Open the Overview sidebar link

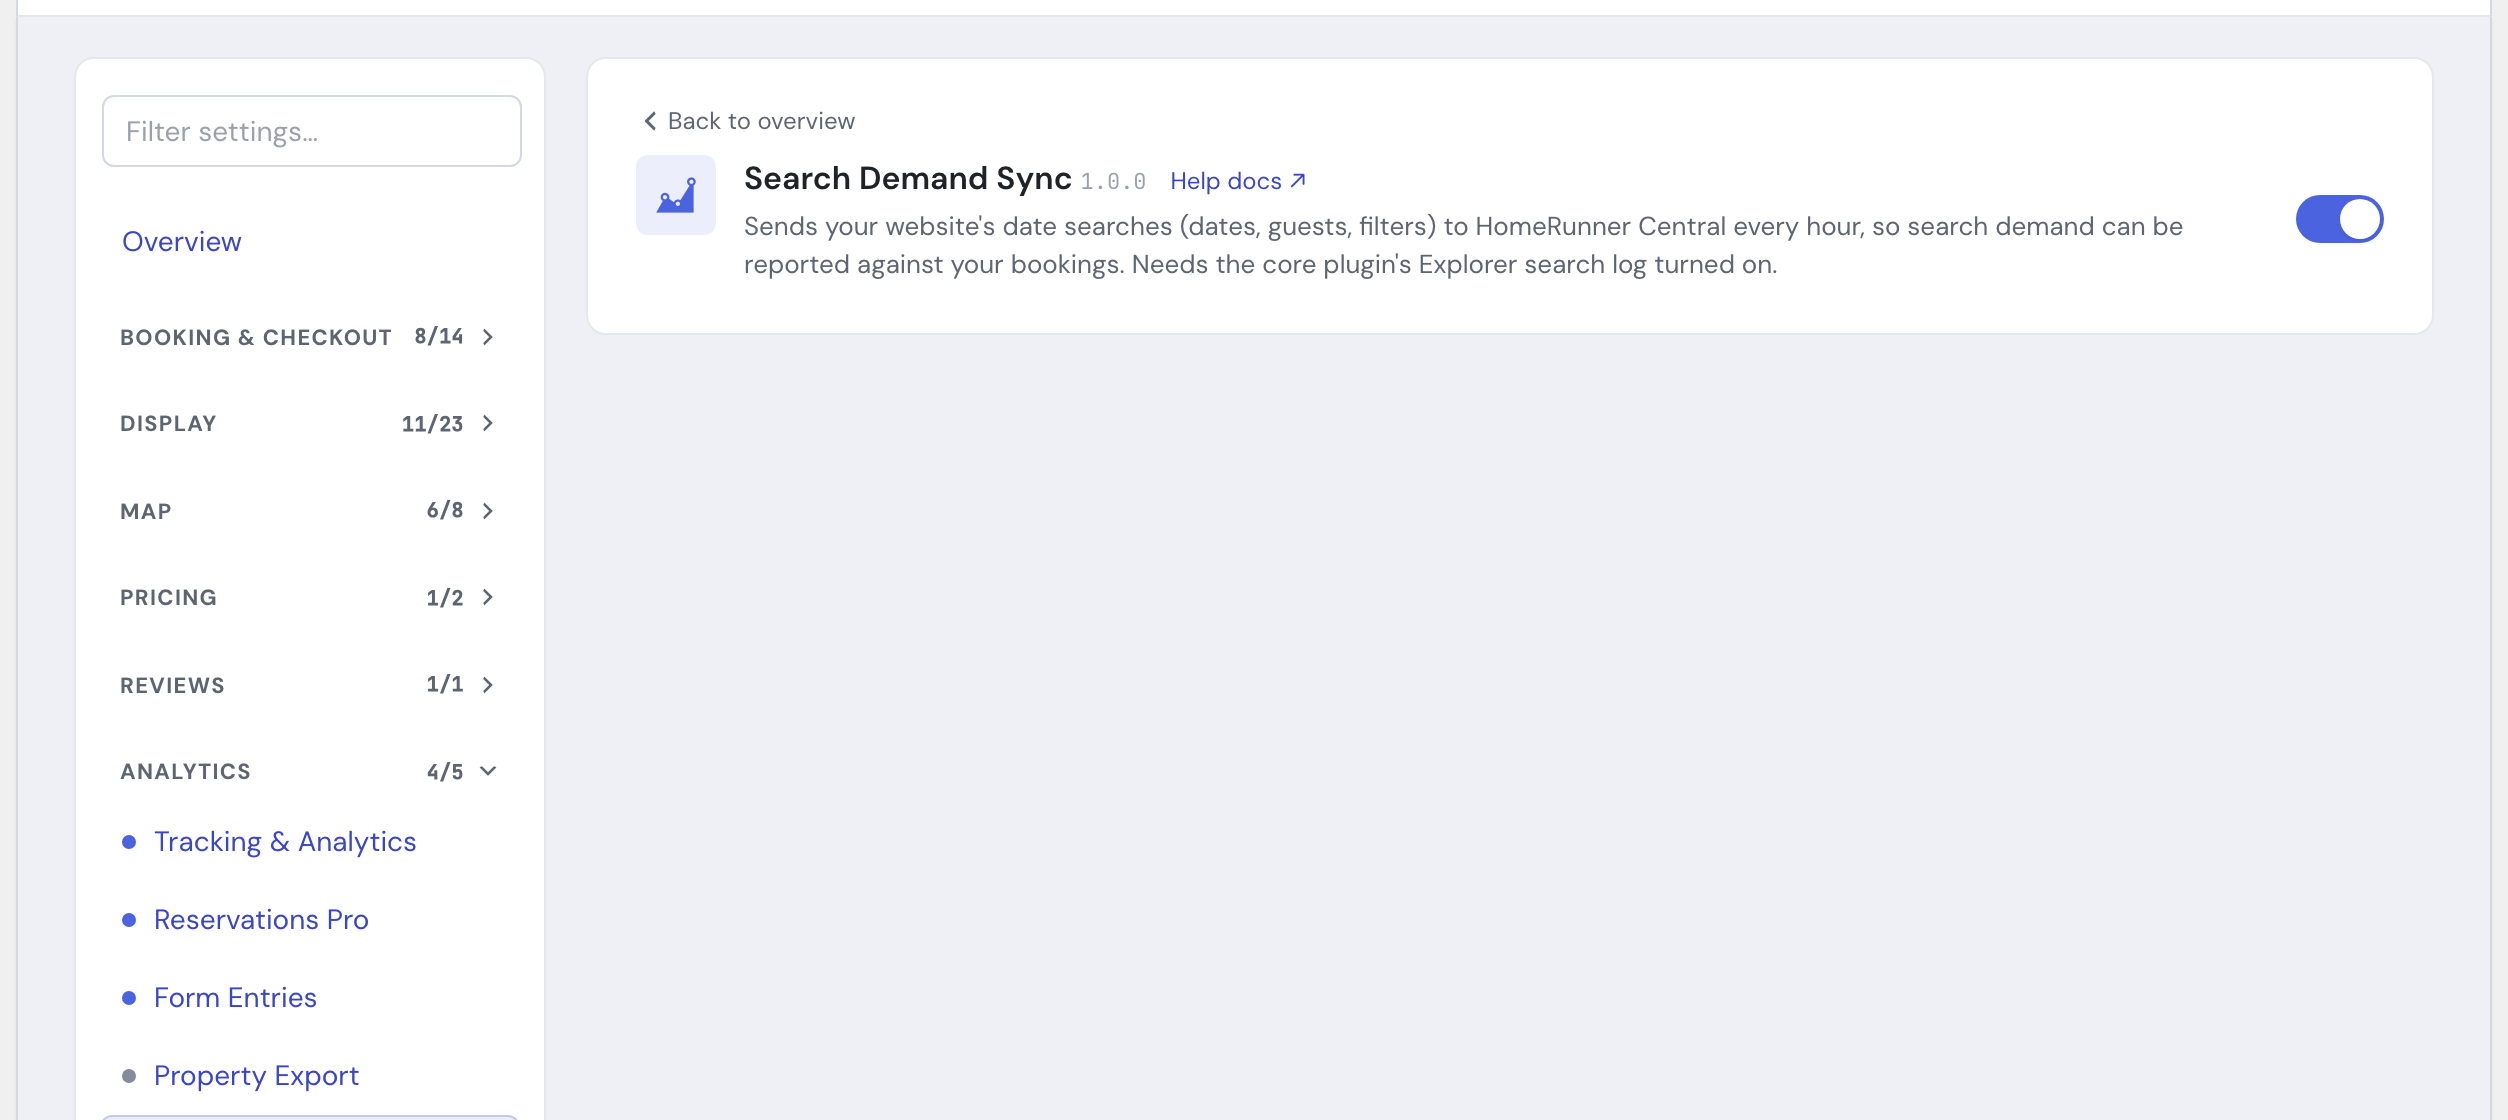click(182, 242)
